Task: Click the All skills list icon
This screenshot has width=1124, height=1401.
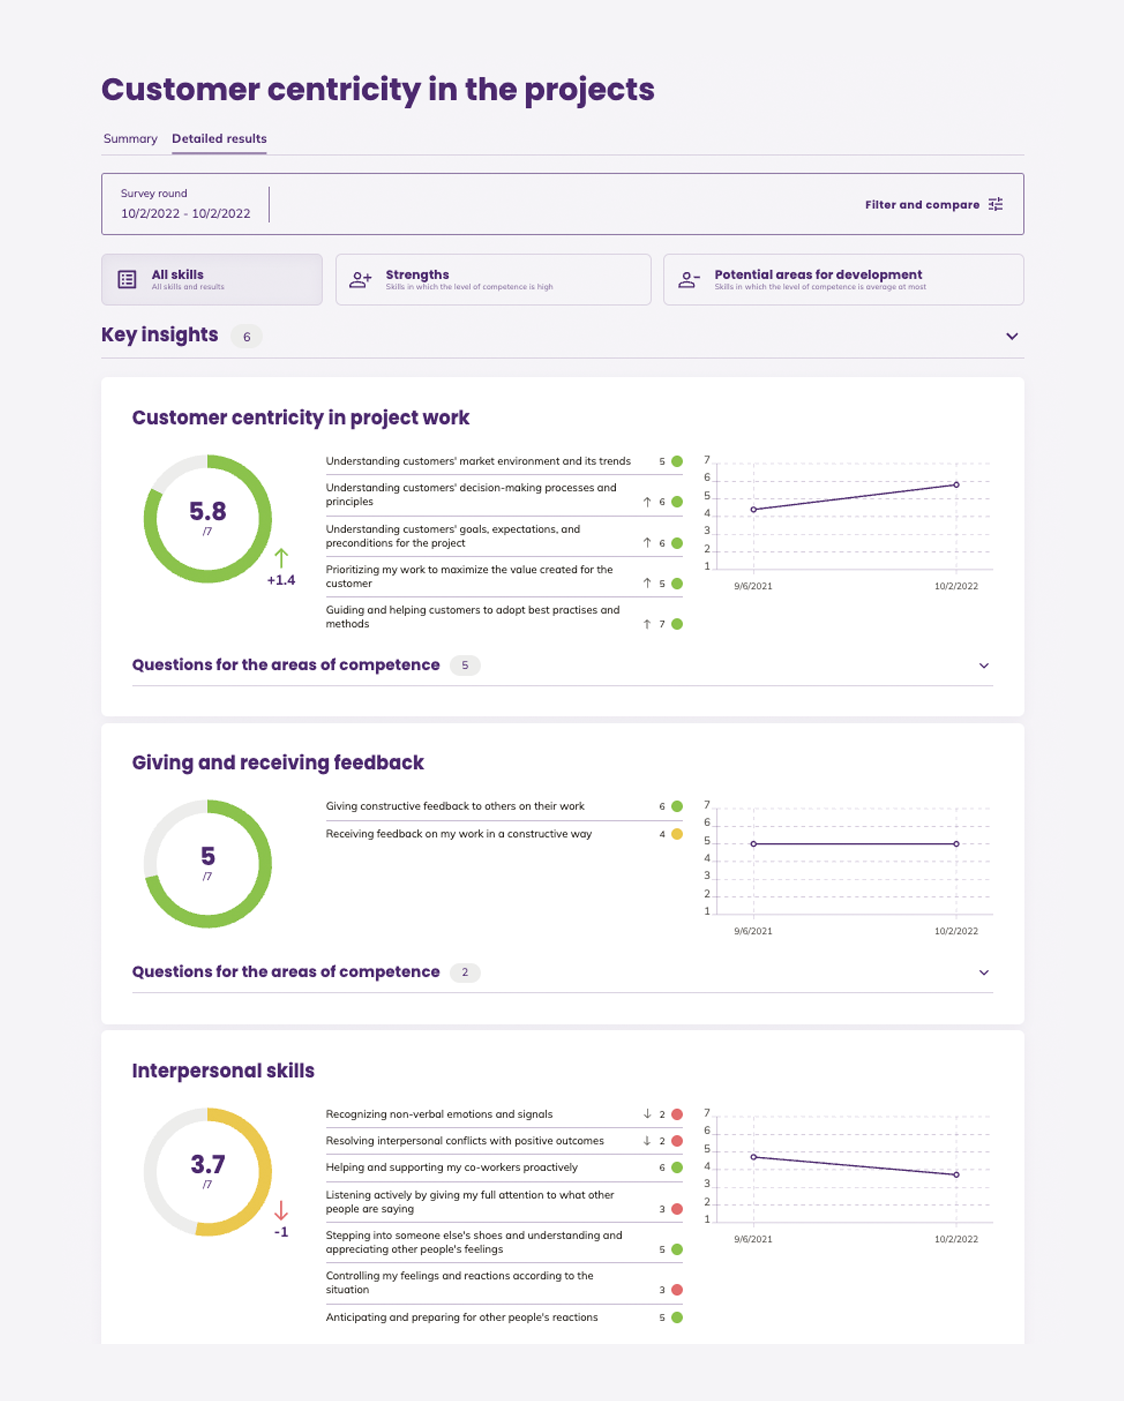Action: click(x=127, y=279)
